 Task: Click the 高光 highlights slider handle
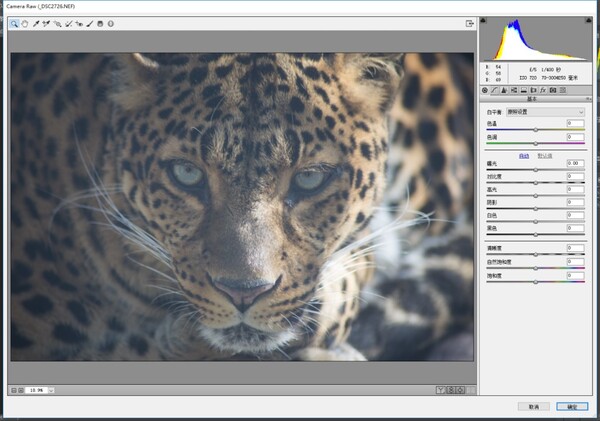tap(536, 196)
